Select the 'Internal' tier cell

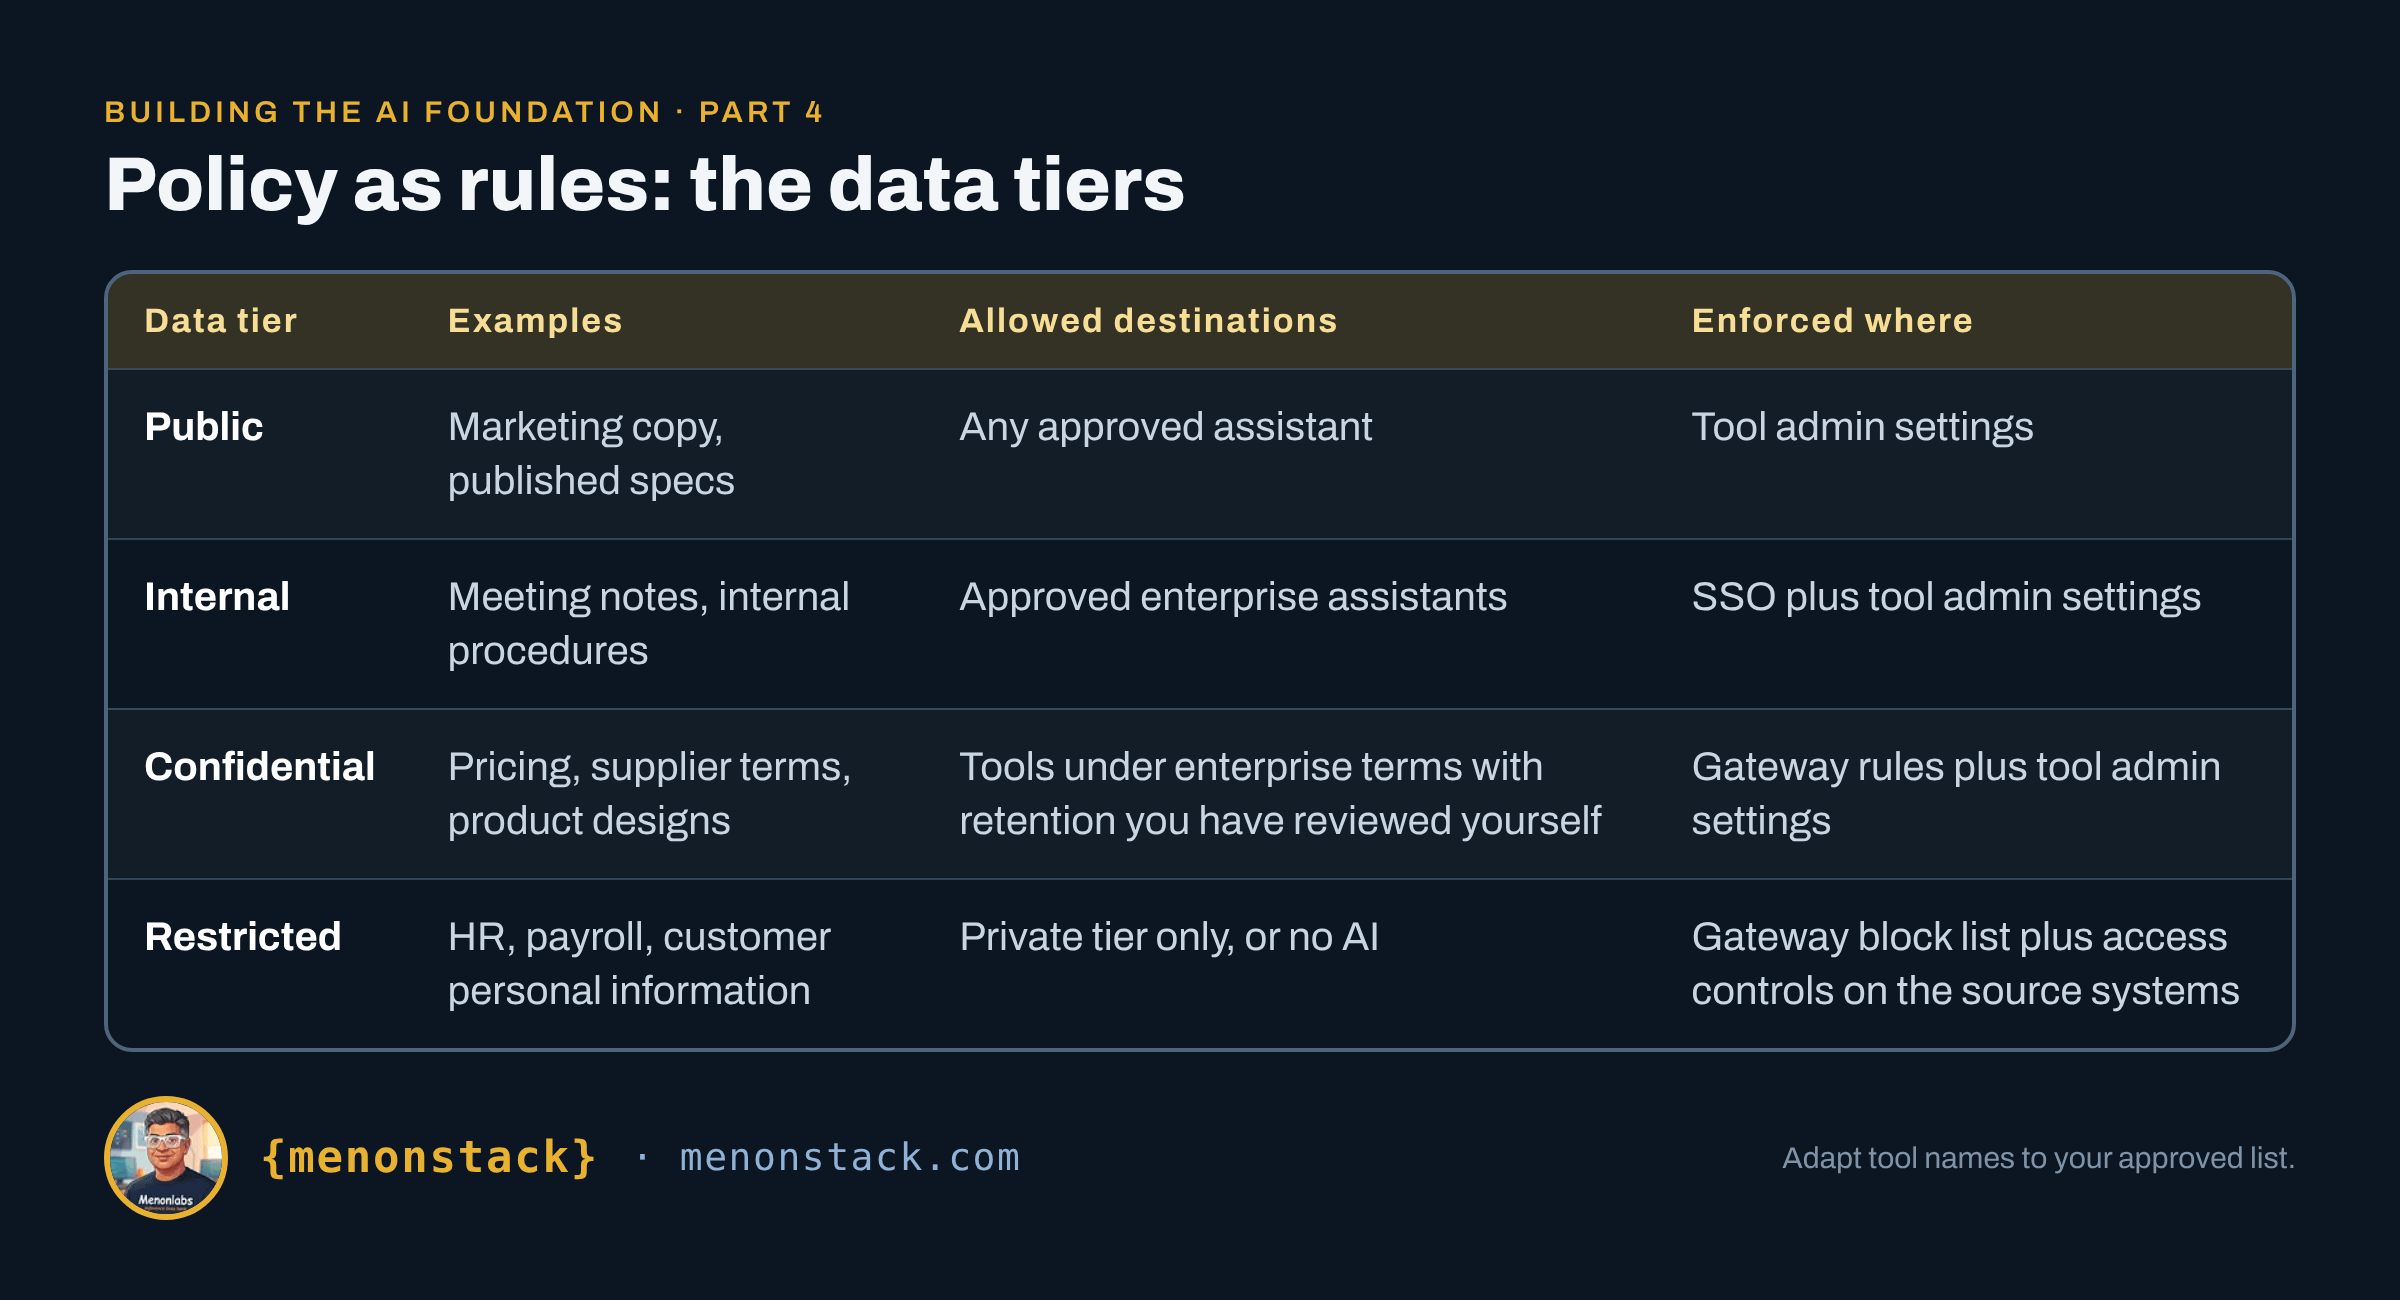pos(217,597)
